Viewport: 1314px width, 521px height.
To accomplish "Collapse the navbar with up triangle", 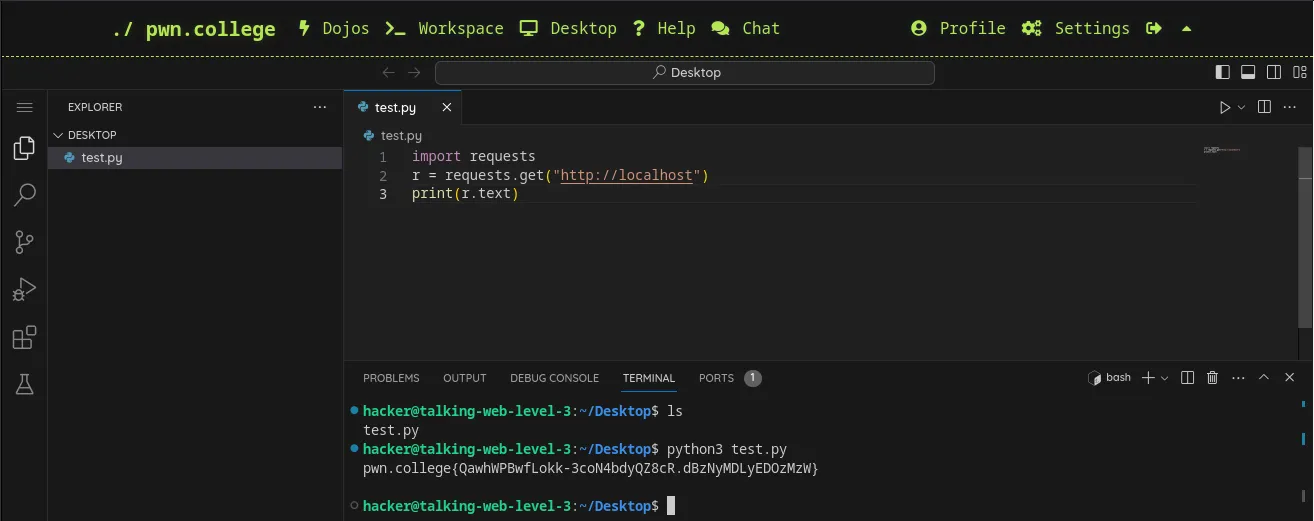I will click(x=1187, y=28).
